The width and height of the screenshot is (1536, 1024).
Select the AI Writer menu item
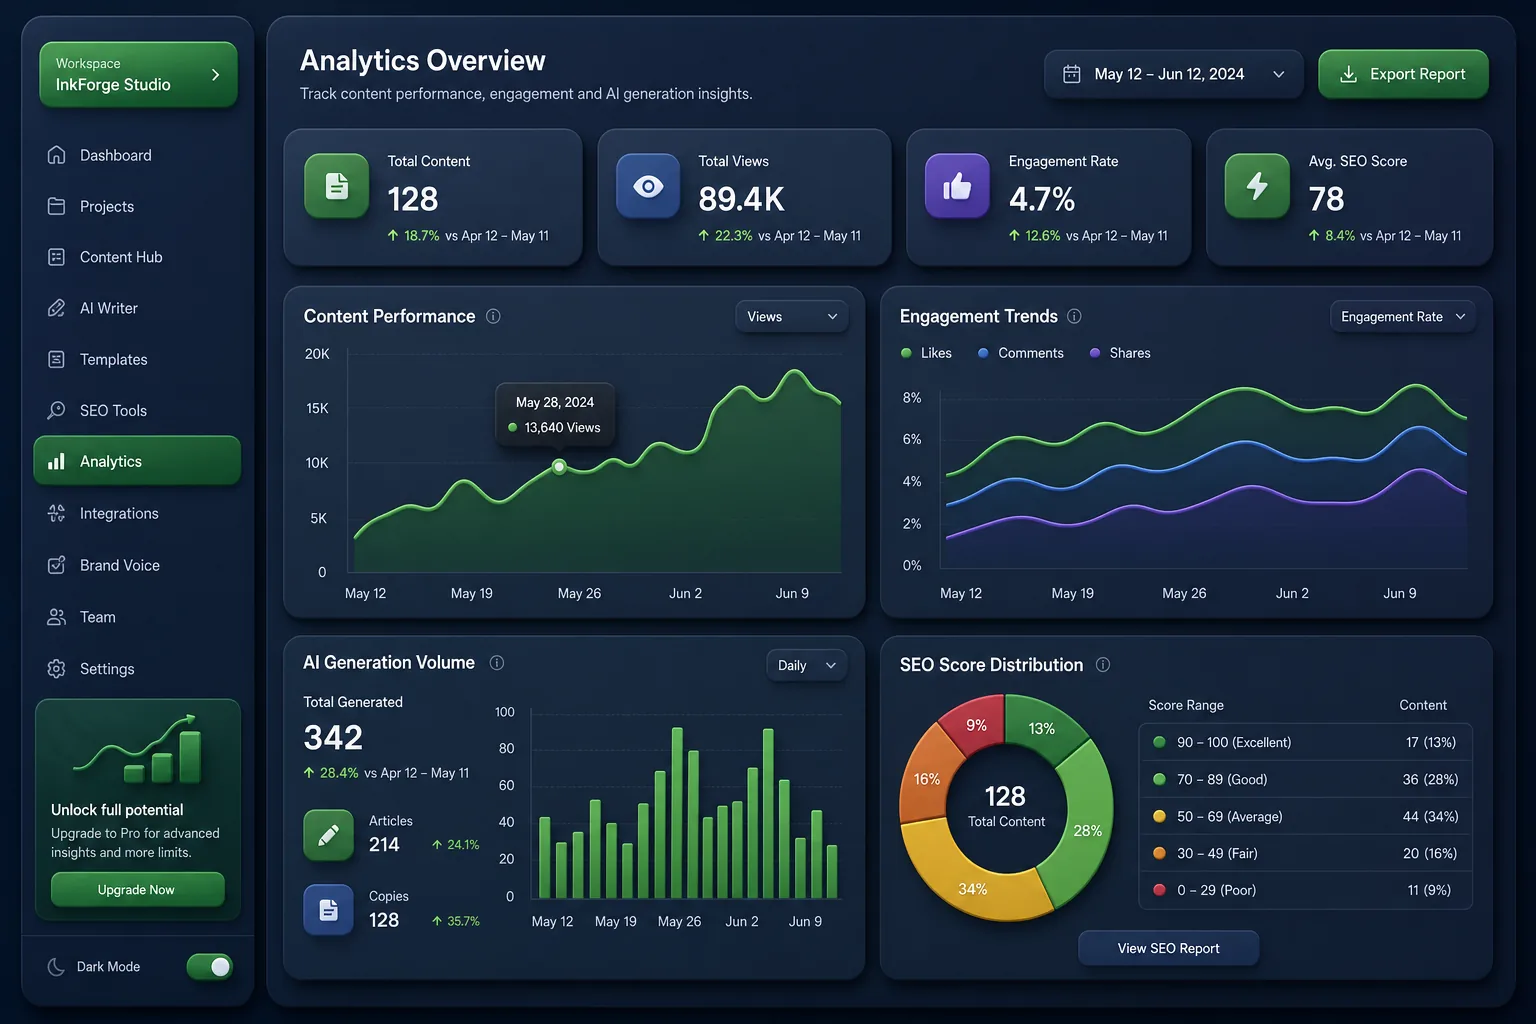[x=137, y=308]
